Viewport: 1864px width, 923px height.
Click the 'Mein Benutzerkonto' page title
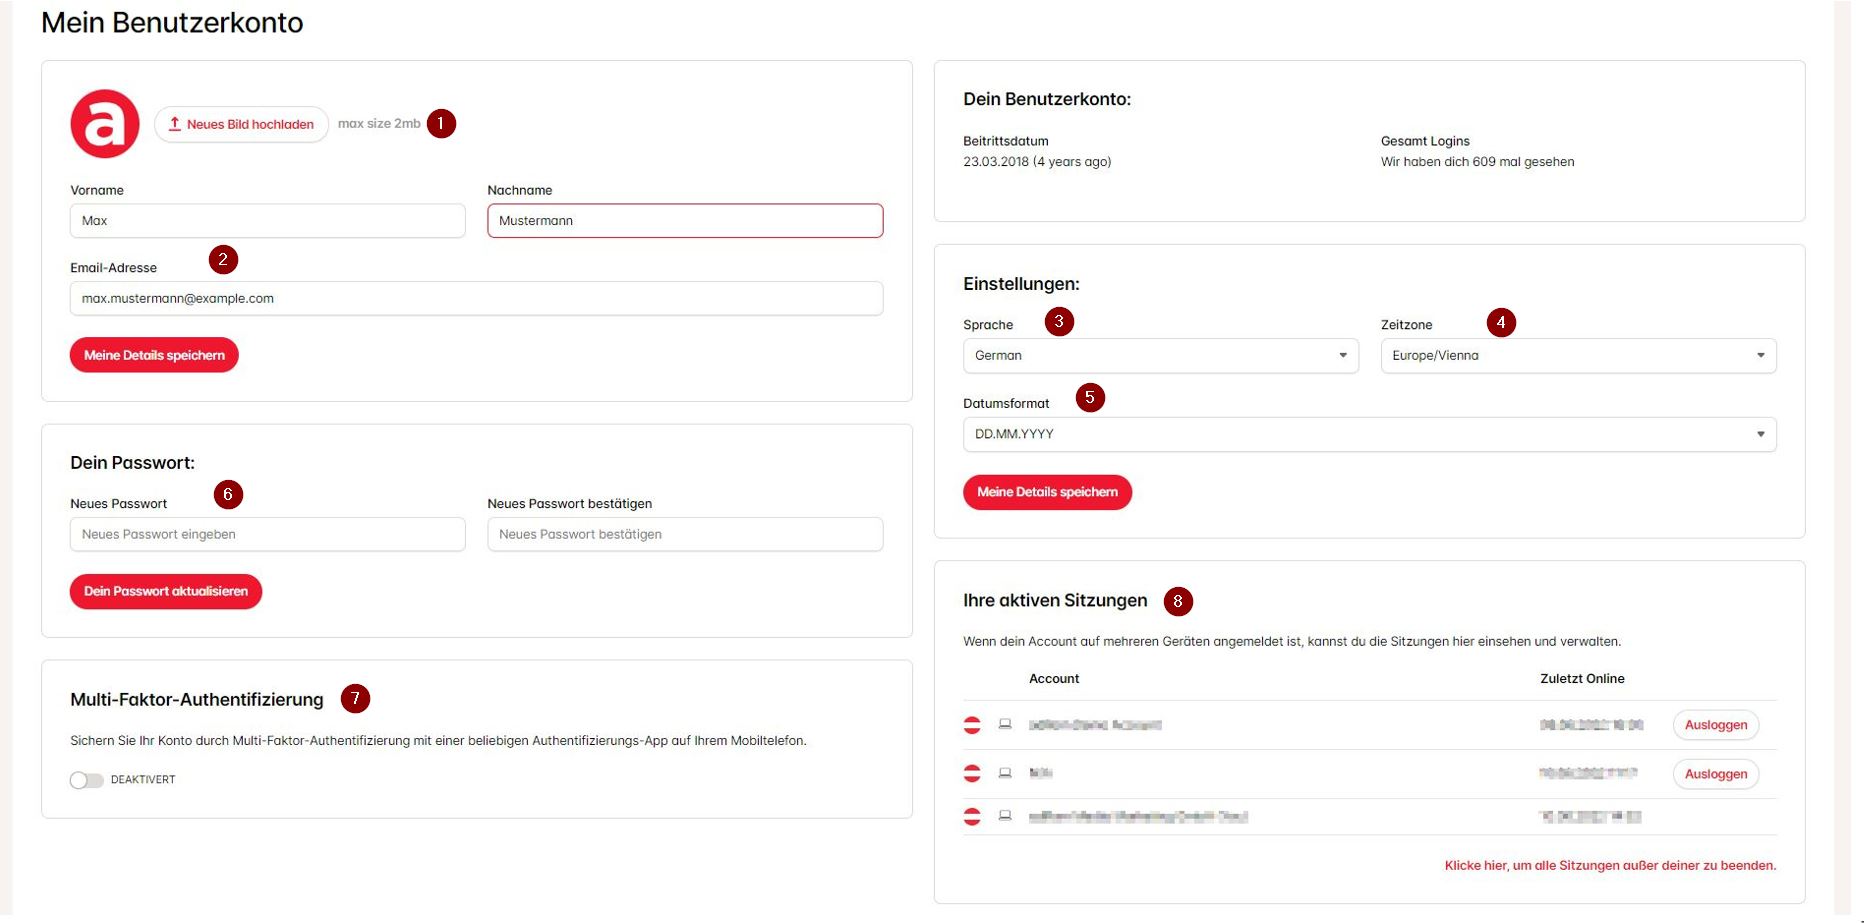(172, 23)
